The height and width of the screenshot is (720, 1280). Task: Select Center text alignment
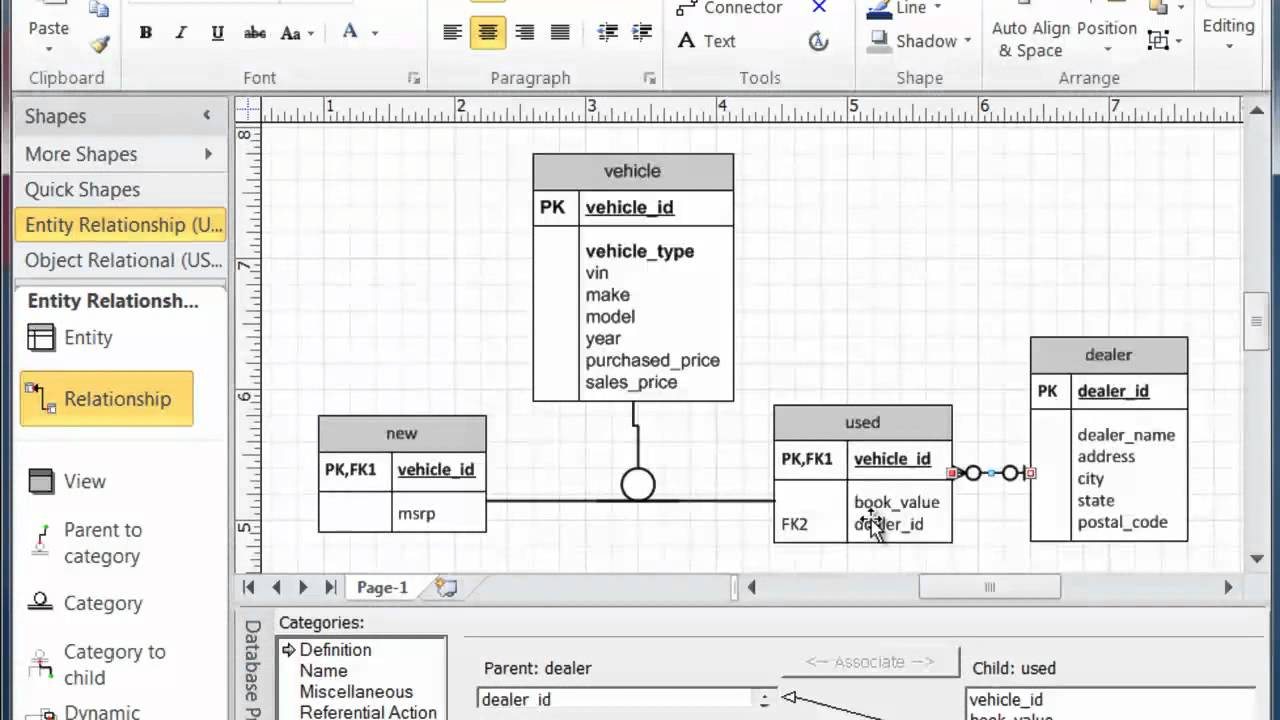point(488,33)
